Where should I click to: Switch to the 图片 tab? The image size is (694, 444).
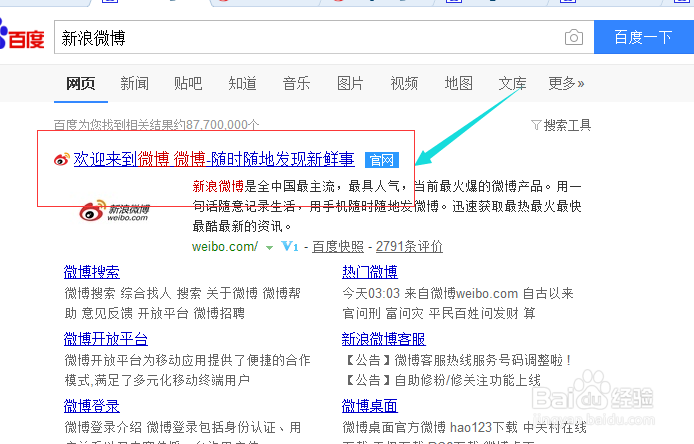click(x=350, y=83)
